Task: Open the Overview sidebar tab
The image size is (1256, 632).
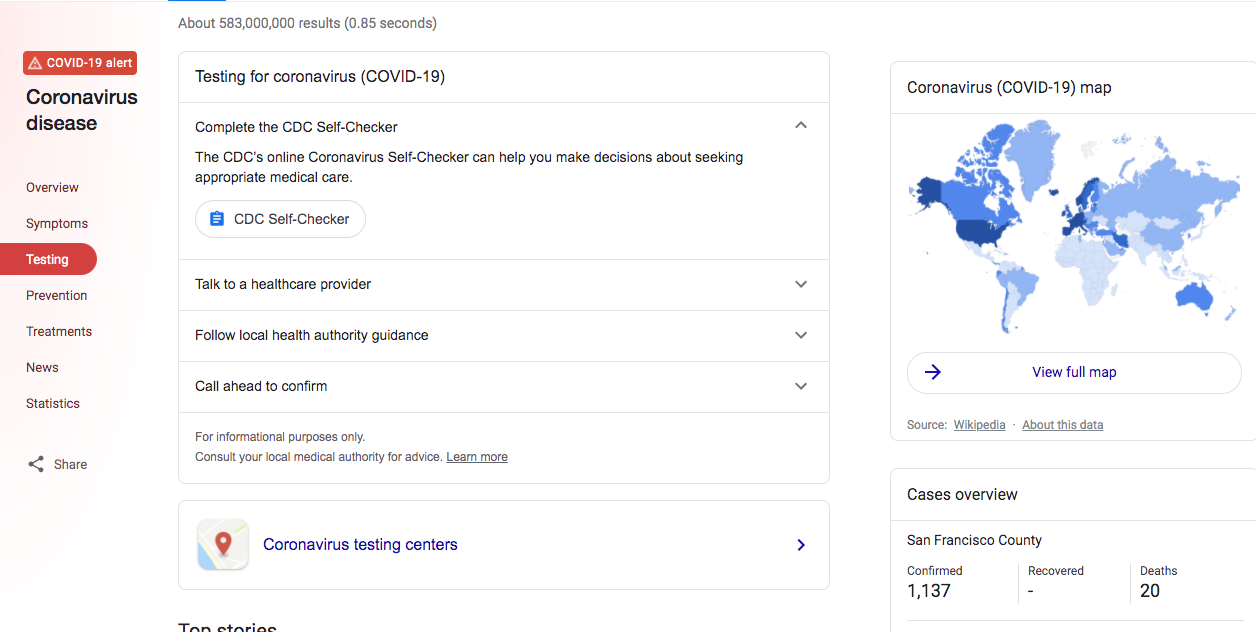Action: pos(52,187)
